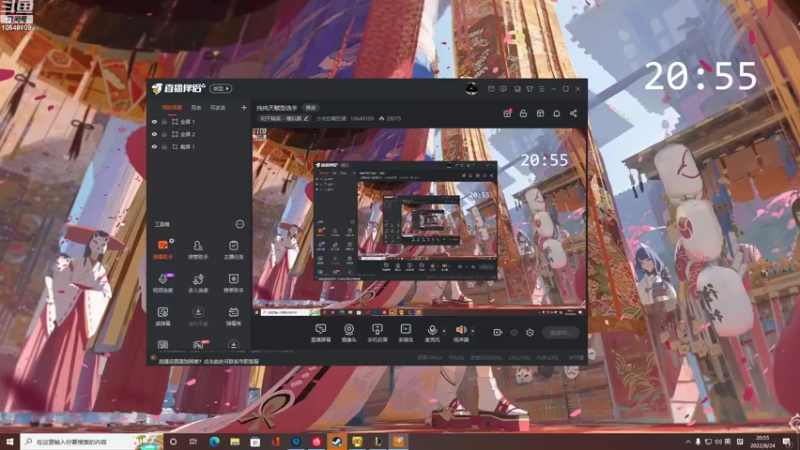The image size is (800, 450).
Task: Open the 房管助手 tool
Action: pyautogui.click(x=198, y=249)
